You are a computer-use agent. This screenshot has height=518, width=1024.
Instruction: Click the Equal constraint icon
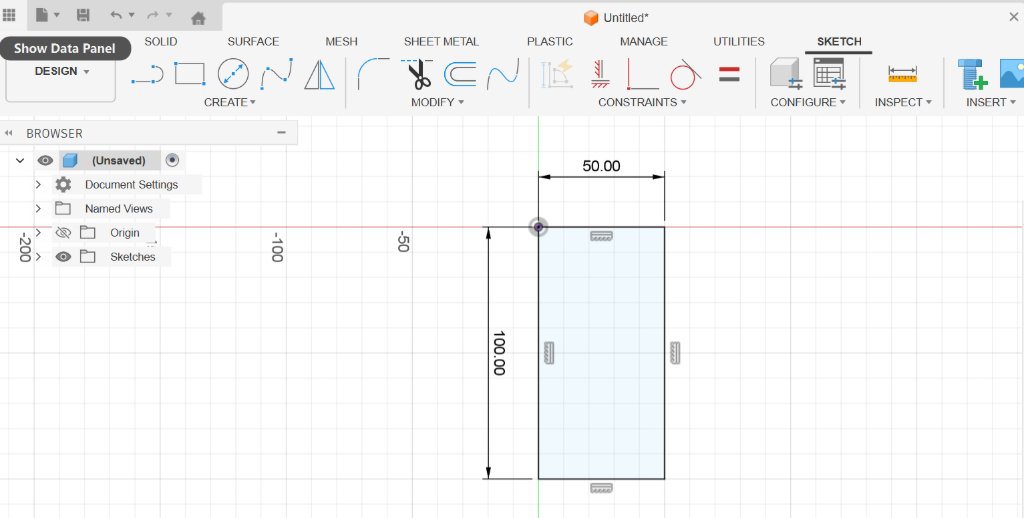click(729, 74)
